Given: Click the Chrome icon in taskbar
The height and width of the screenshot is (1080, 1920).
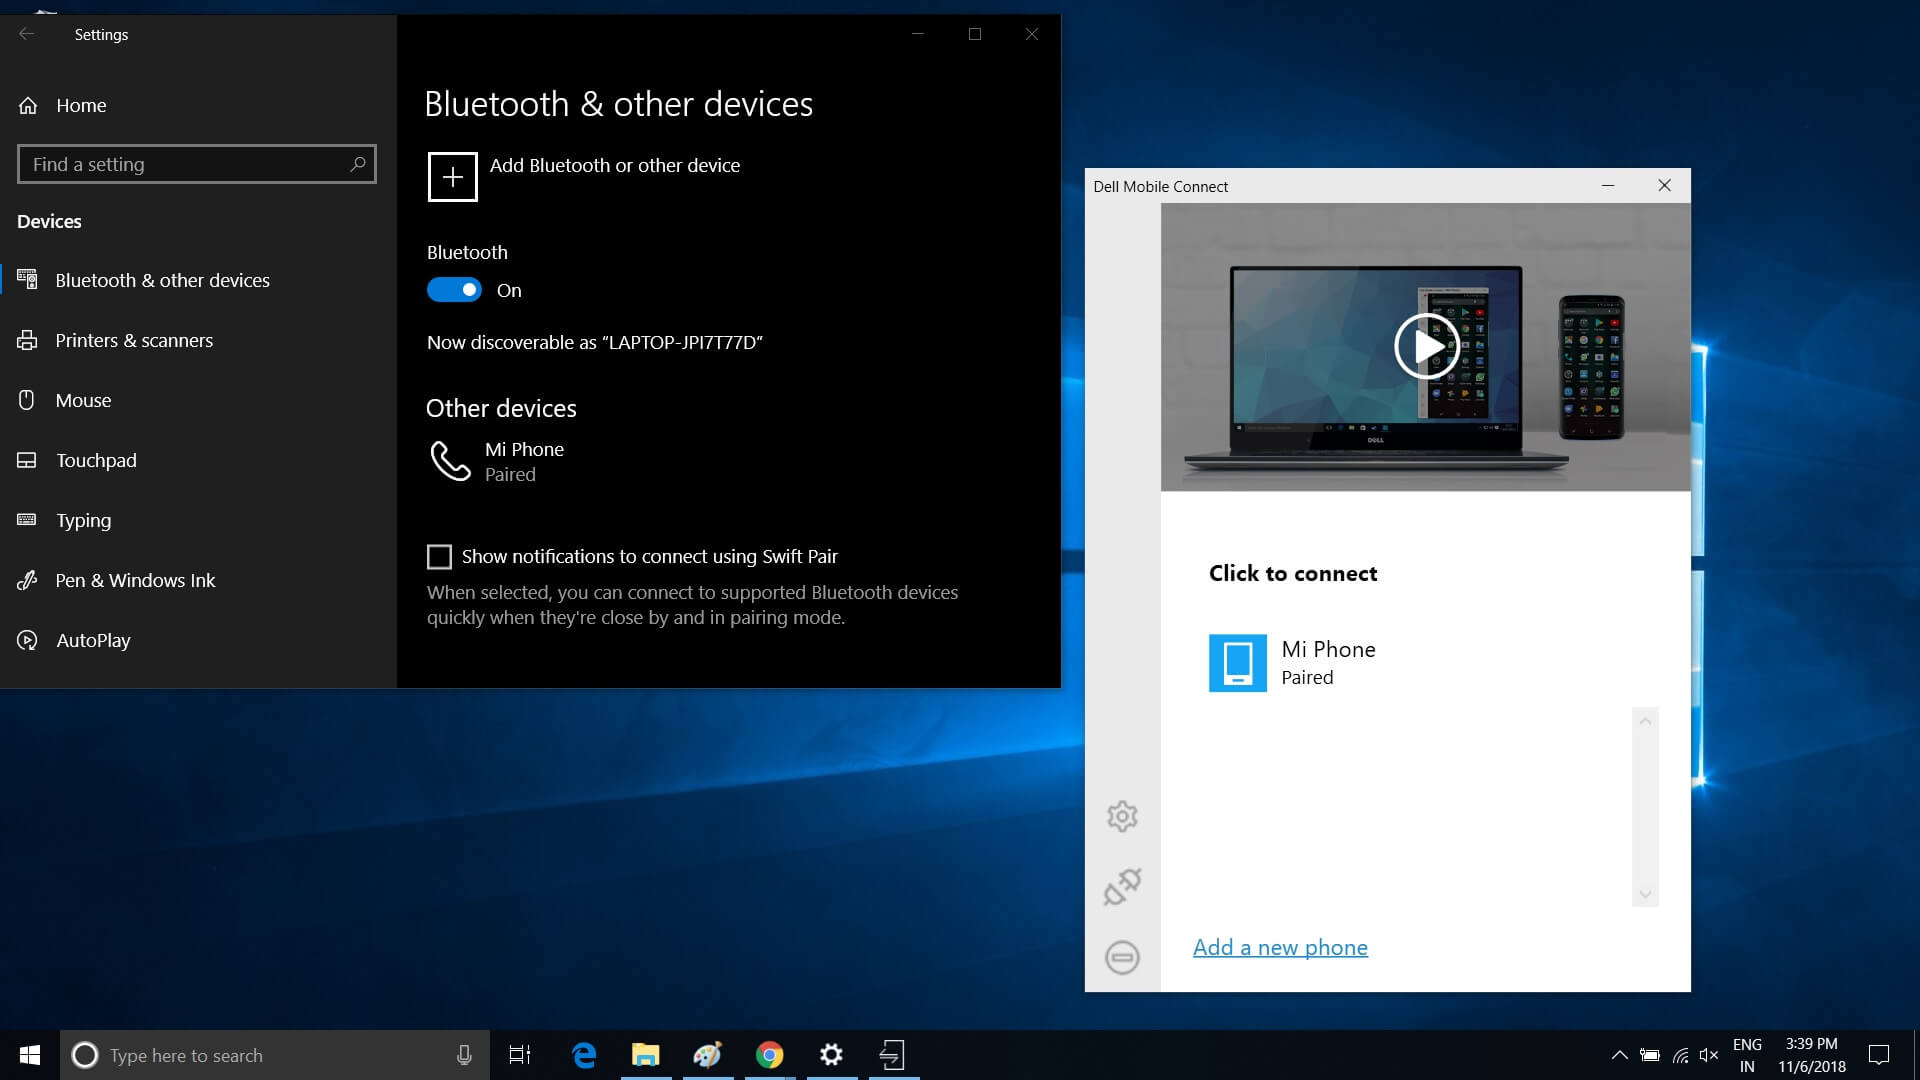Looking at the screenshot, I should [770, 1054].
